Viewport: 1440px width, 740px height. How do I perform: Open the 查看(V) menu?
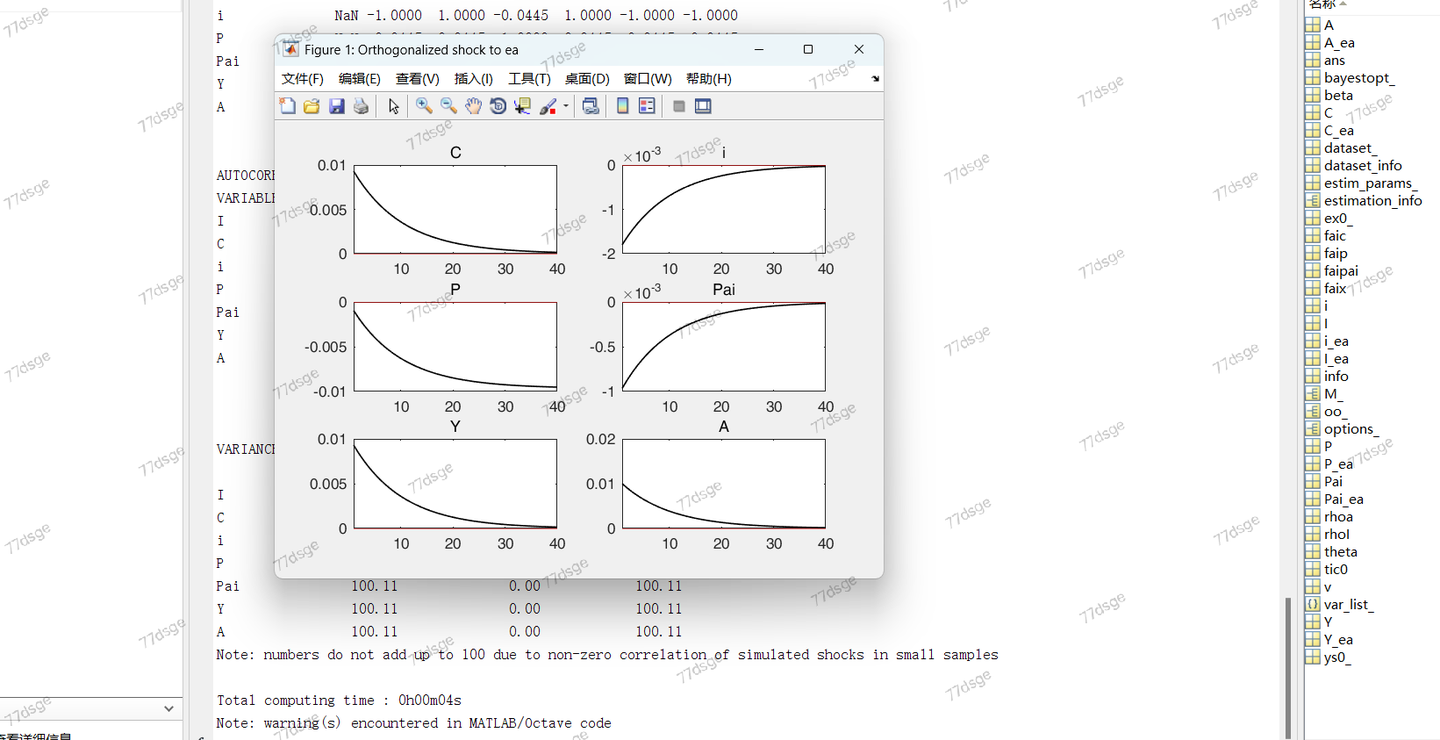417,79
